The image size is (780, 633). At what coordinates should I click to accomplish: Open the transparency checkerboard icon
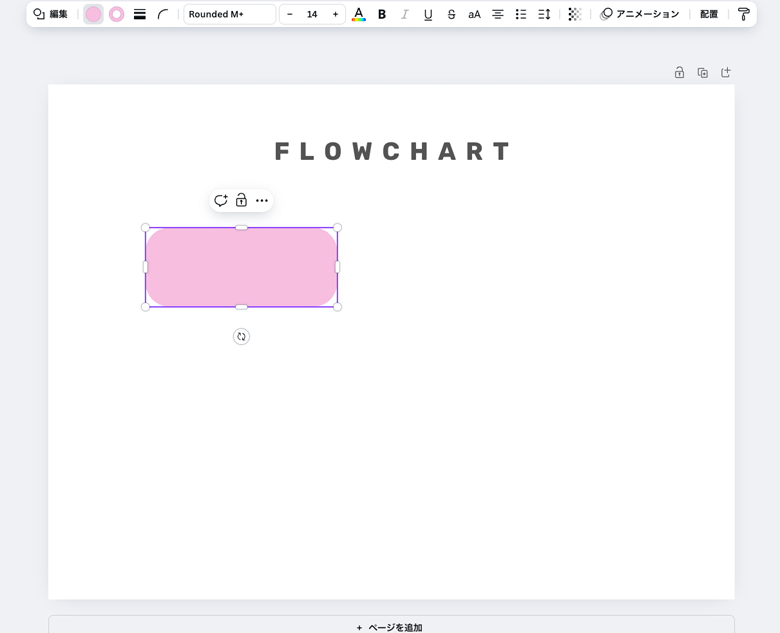tap(575, 14)
